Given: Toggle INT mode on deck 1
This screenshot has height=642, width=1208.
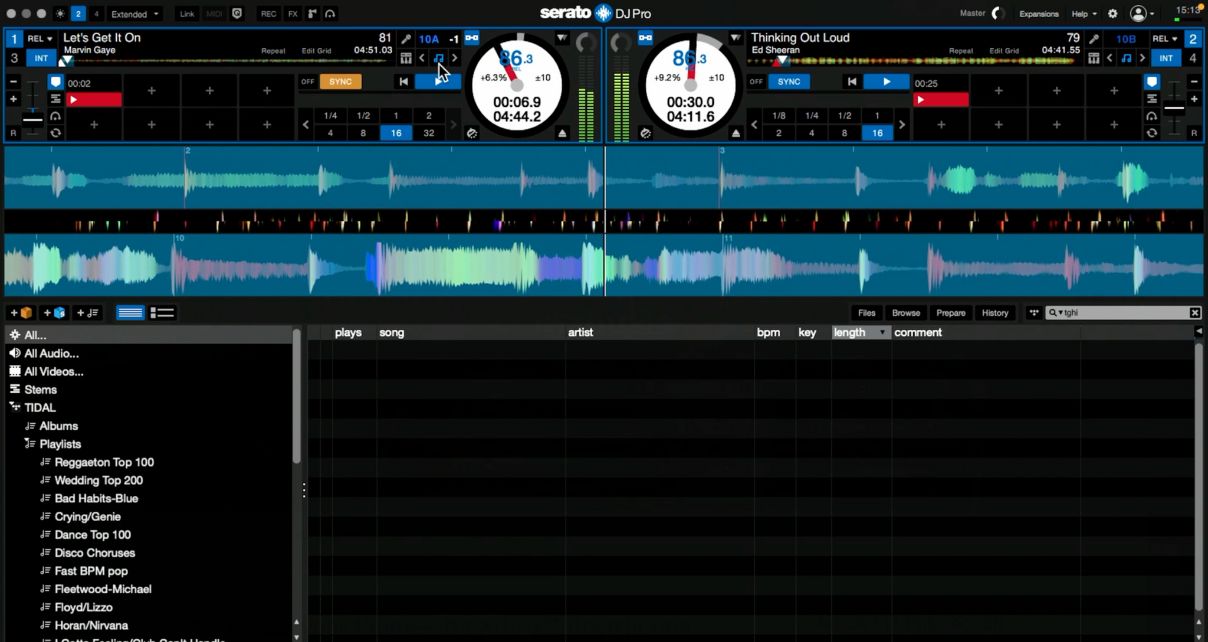Looking at the screenshot, I should 41,58.
